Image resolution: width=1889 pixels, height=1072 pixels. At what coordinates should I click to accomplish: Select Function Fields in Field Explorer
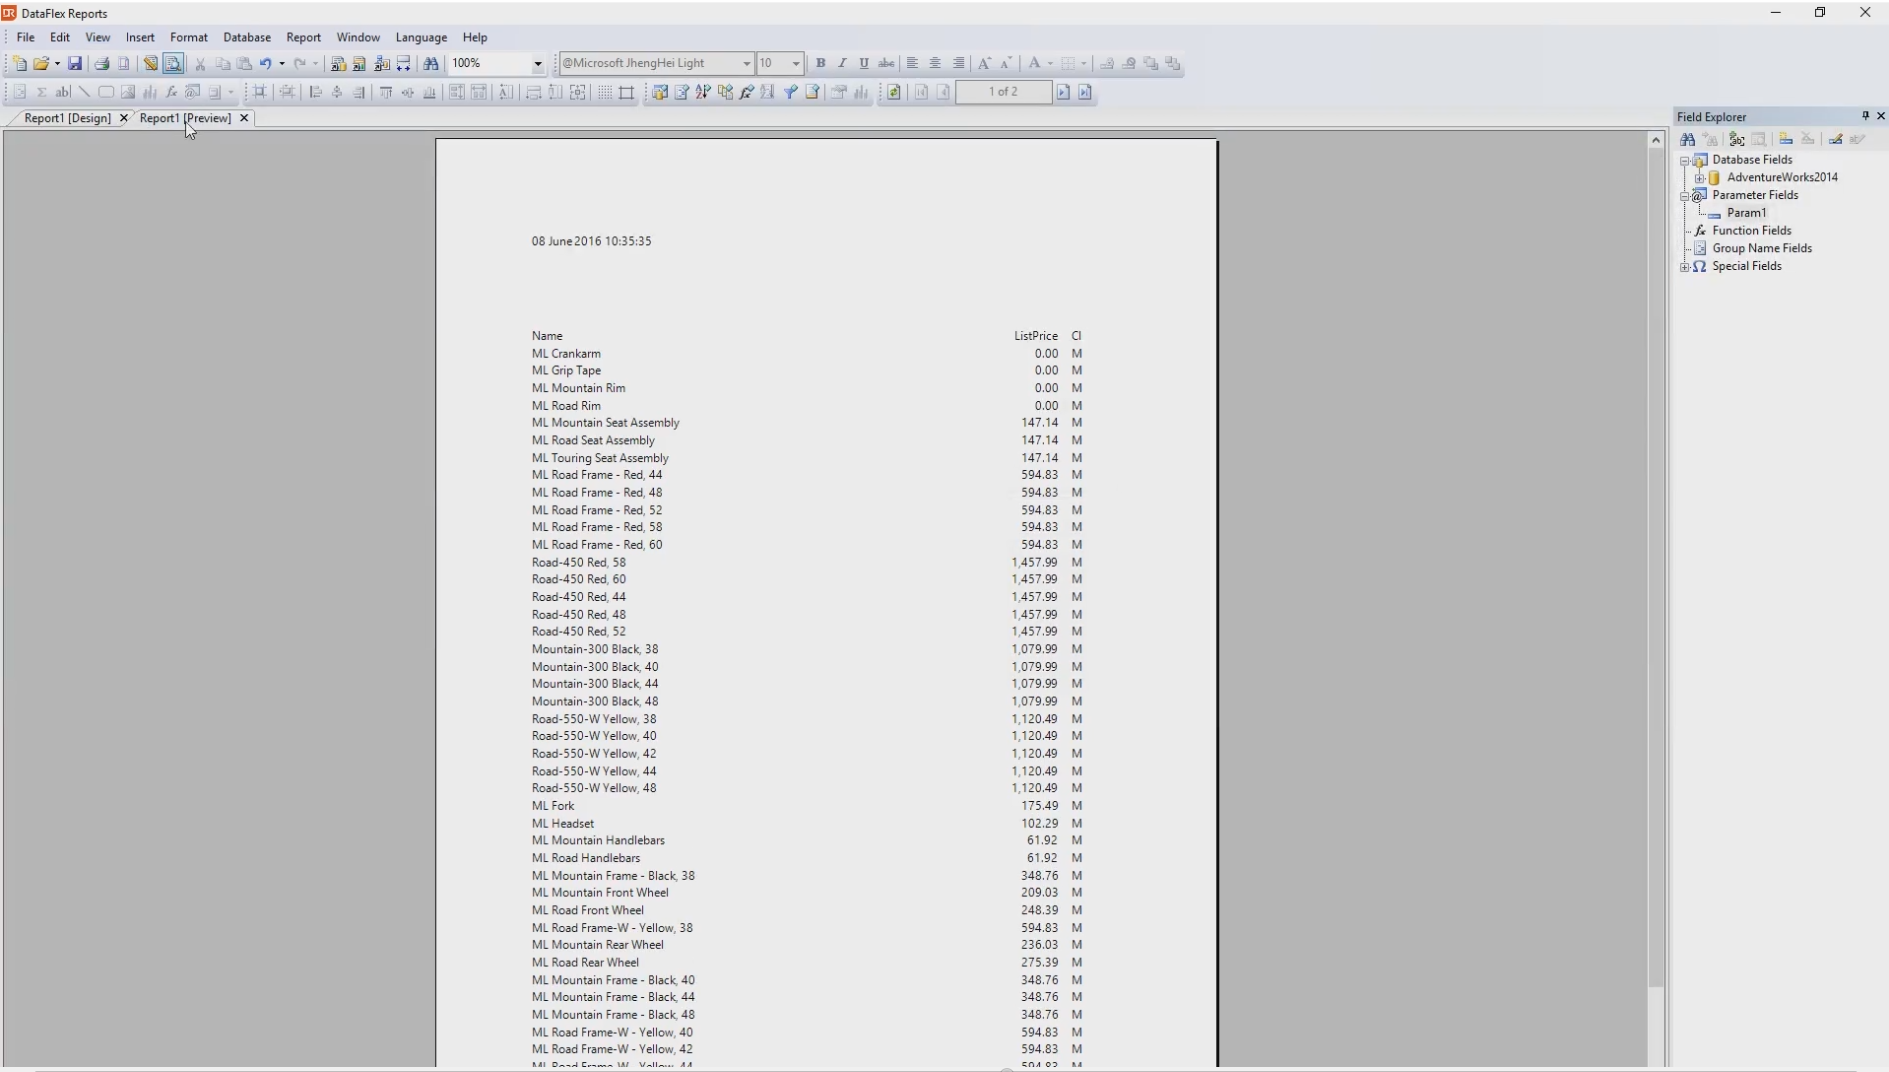[x=1751, y=231]
